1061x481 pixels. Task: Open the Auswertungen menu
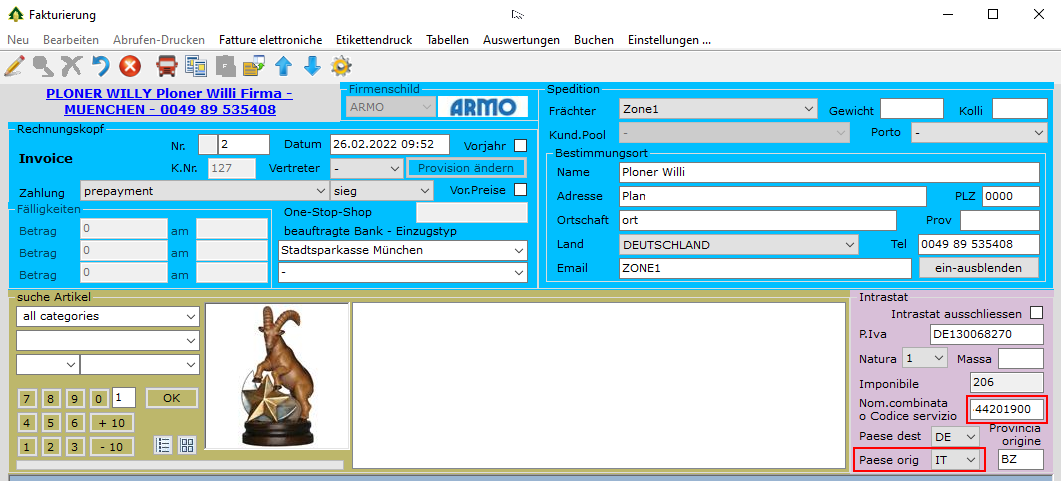tap(521, 40)
